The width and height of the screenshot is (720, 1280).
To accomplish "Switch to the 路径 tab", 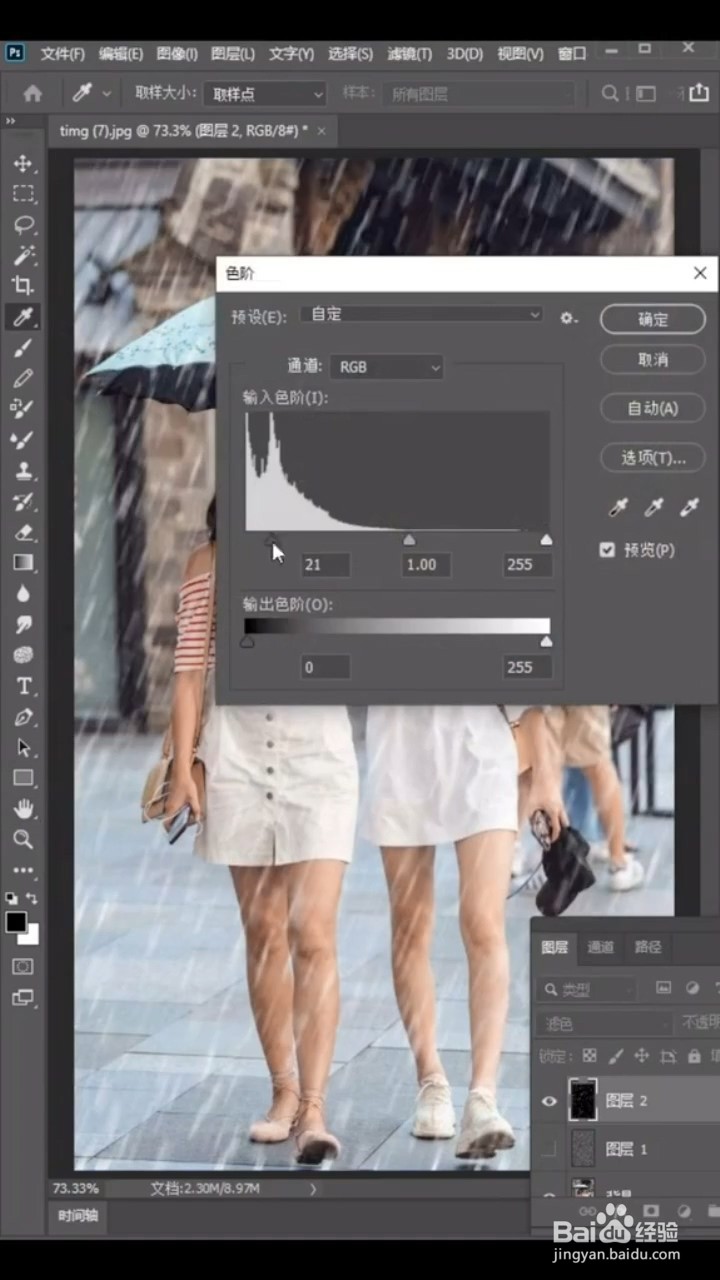I will [x=648, y=947].
